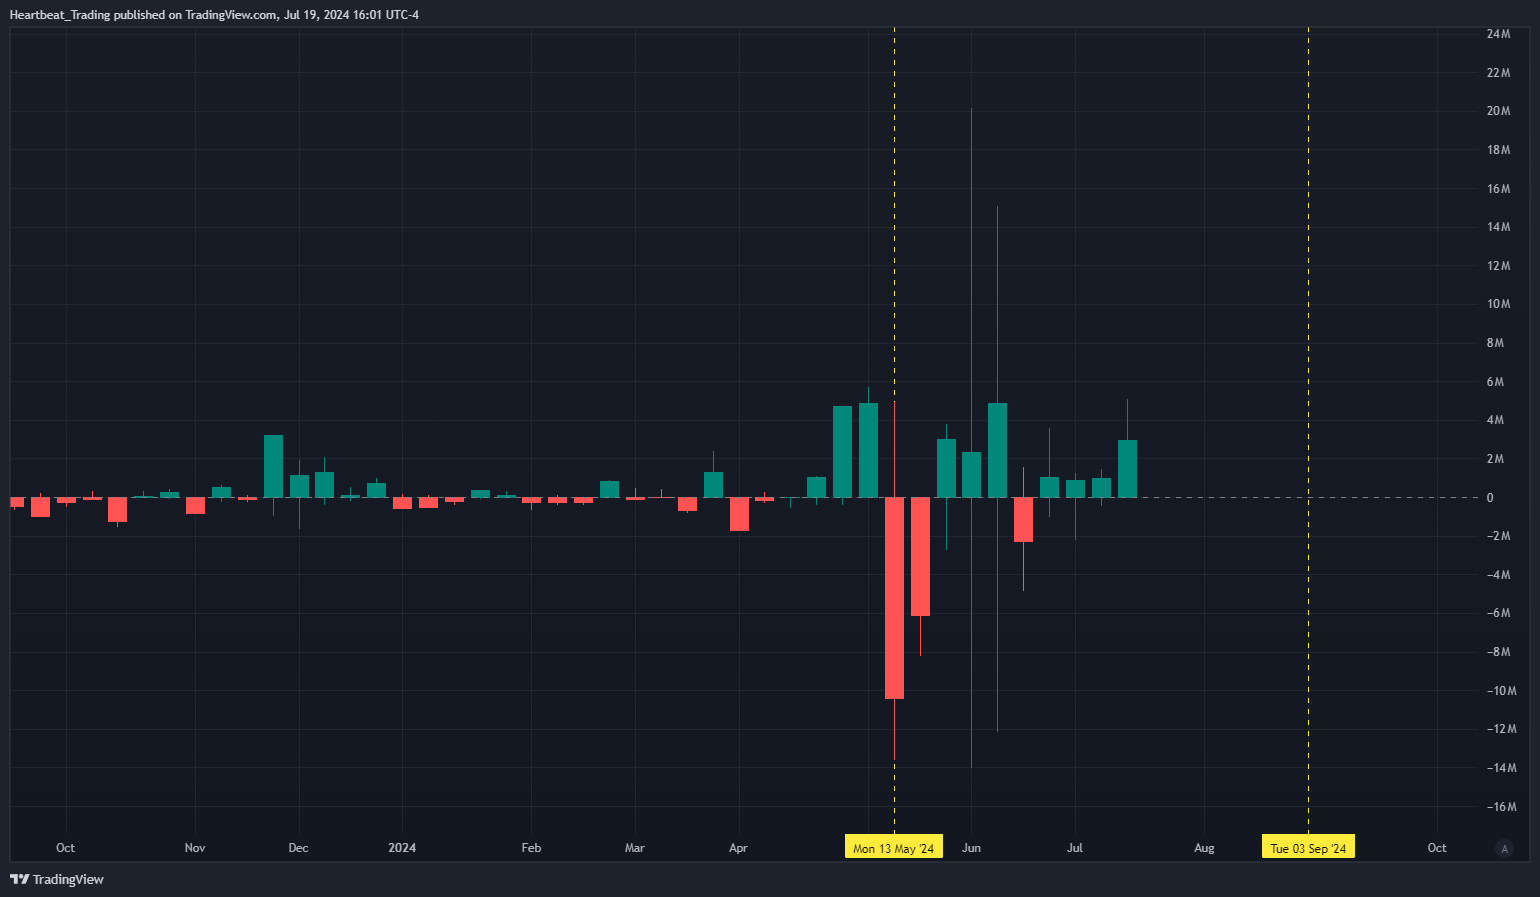Click the 16M price axis label
Viewport: 1540px width, 897px height.
pos(1498,189)
